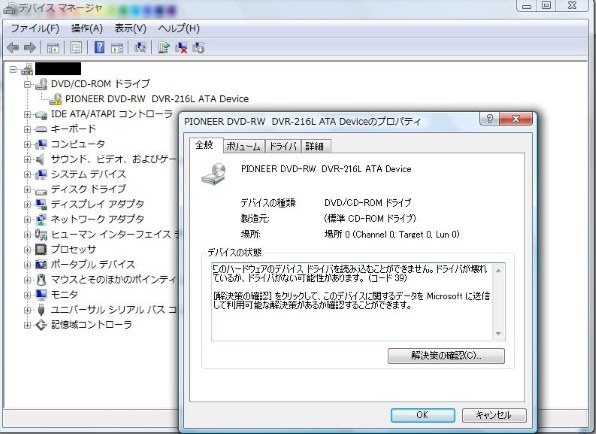Screen dimensions: 596x434
Task: Expand the IDE ATA/ATAPI コントローラ node
Action: (27, 114)
